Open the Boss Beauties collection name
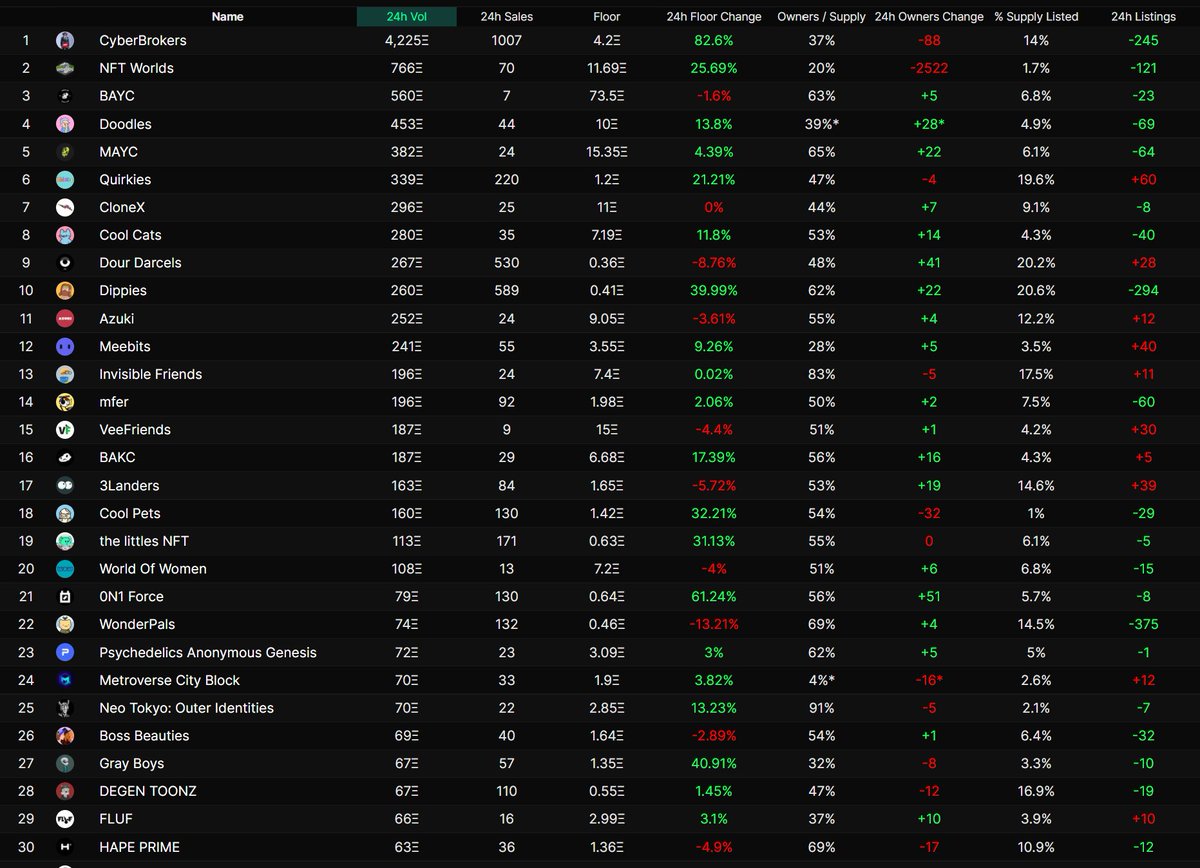The width and height of the screenshot is (1200, 868). click(145, 736)
